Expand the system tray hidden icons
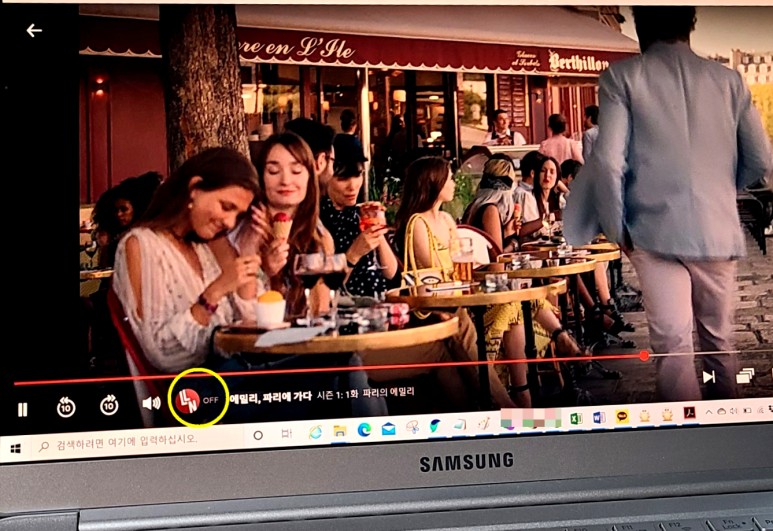The width and height of the screenshot is (773, 531). pos(709,412)
